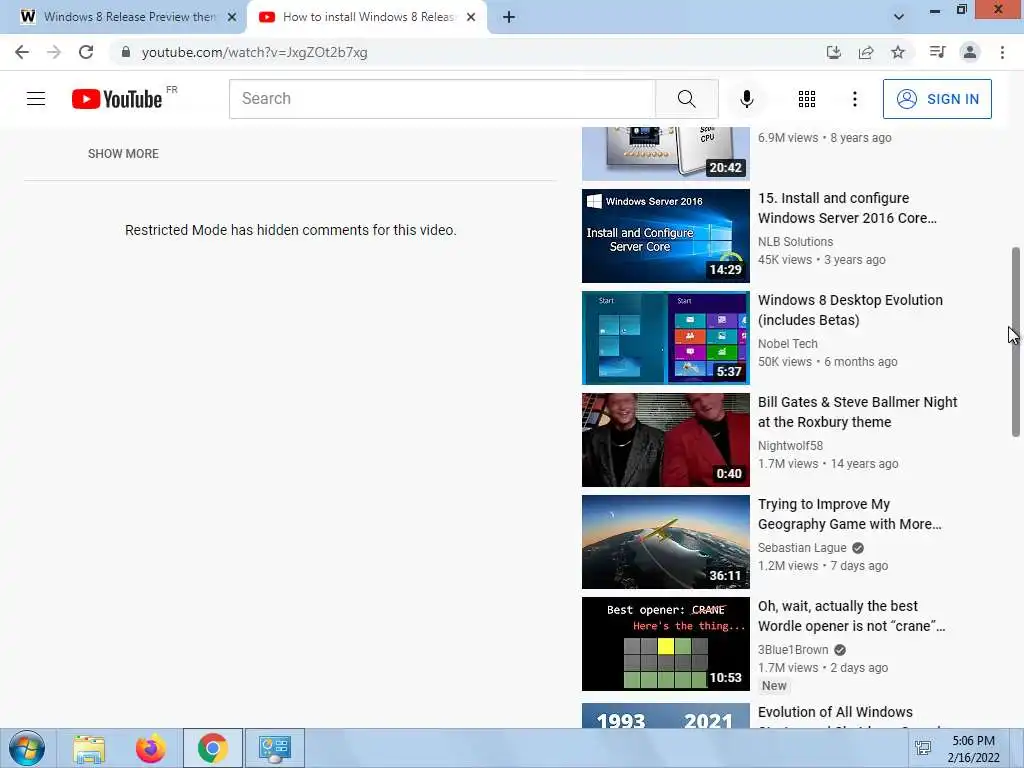Open the Windows Start button
The height and width of the screenshot is (768, 1024).
pyautogui.click(x=27, y=748)
